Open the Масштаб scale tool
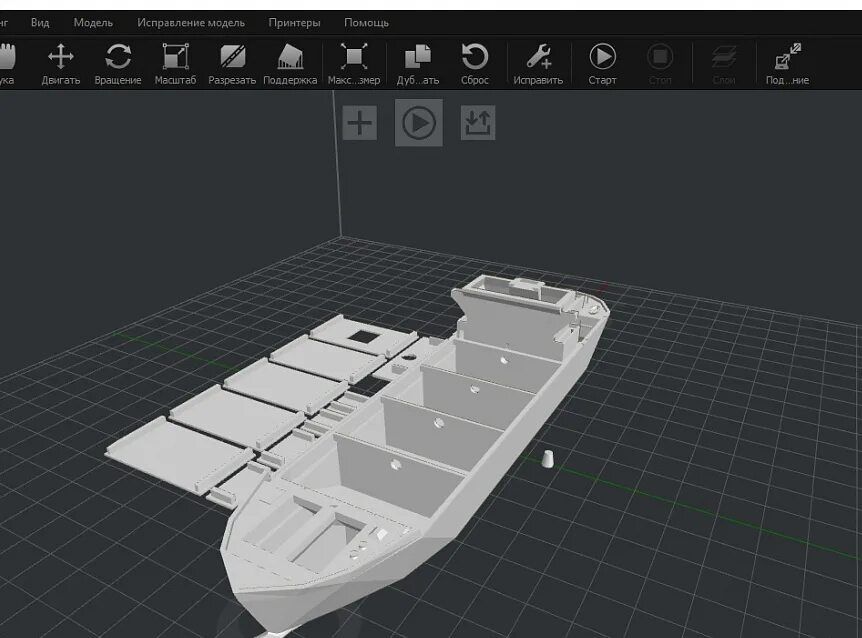Image resolution: width=862 pixels, height=638 pixels. 175,64
